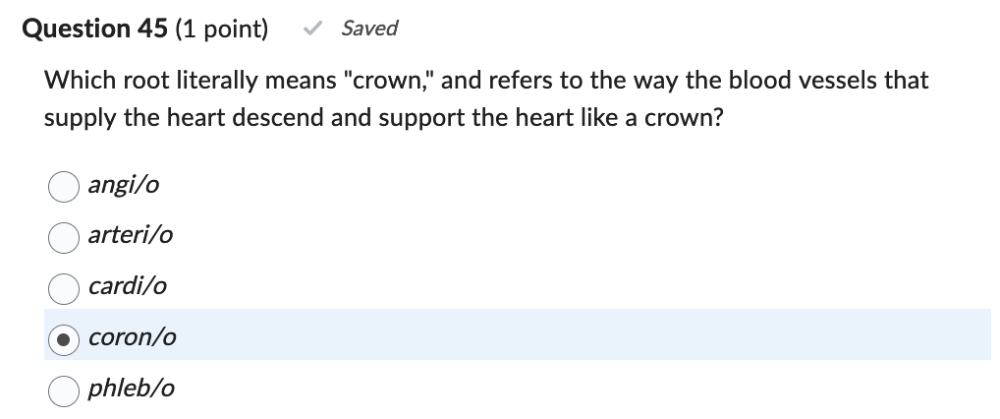Pick the cardi/o radio button
The width and height of the screenshot is (1000, 419).
[64, 287]
